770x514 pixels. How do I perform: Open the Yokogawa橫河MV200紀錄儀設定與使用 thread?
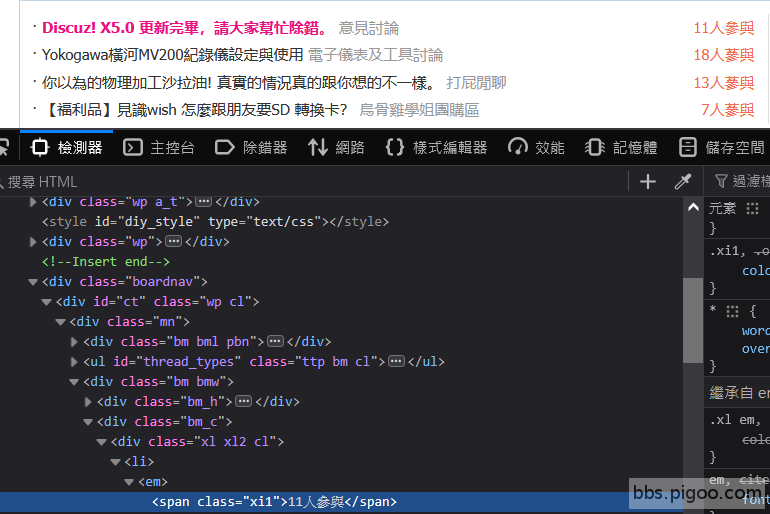click(x=172, y=55)
